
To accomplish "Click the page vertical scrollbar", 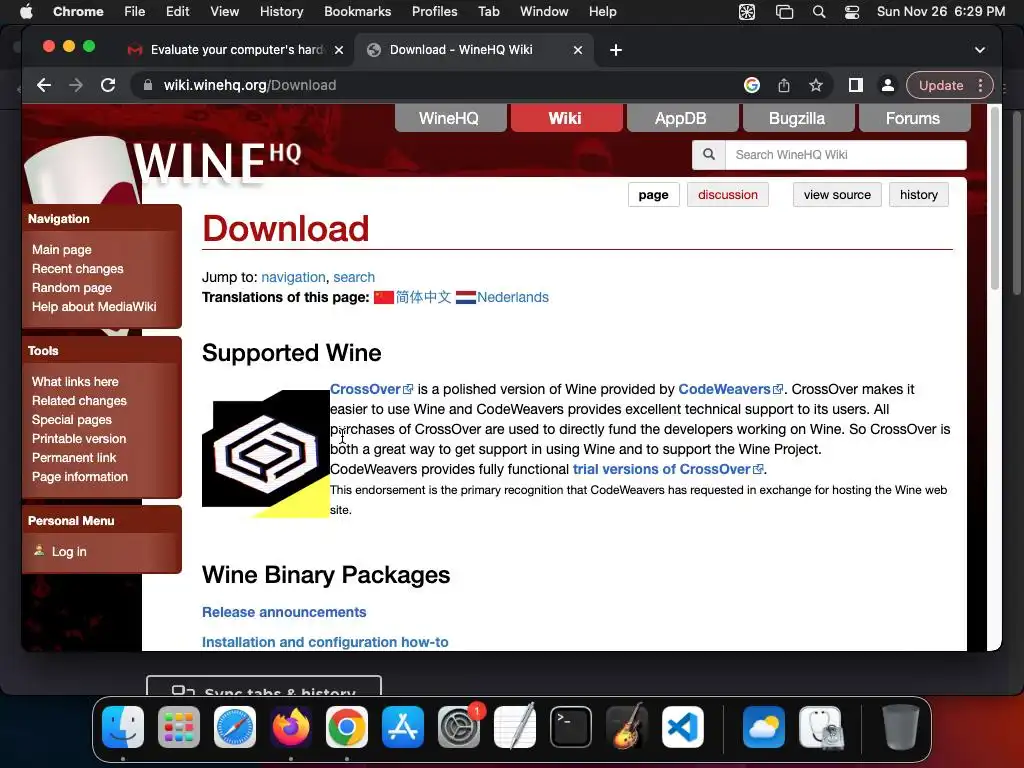I will pos(995,199).
